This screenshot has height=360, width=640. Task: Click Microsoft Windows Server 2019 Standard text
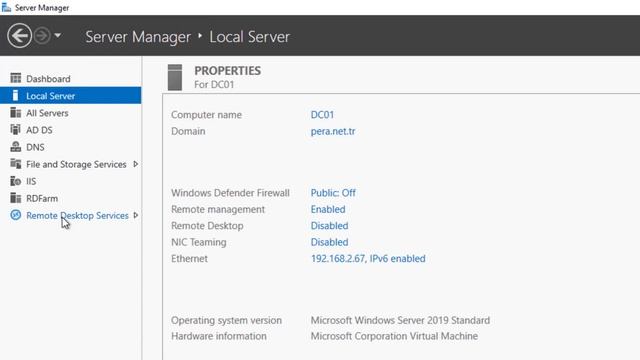point(400,320)
